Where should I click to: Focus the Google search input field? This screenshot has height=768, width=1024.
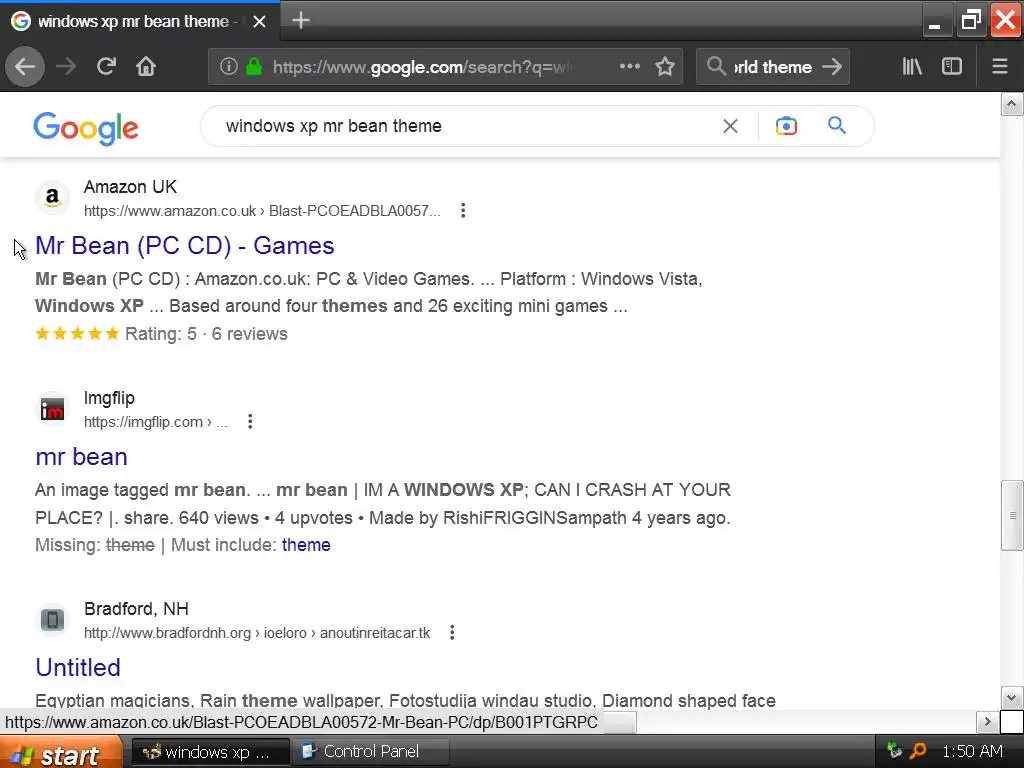click(457, 126)
